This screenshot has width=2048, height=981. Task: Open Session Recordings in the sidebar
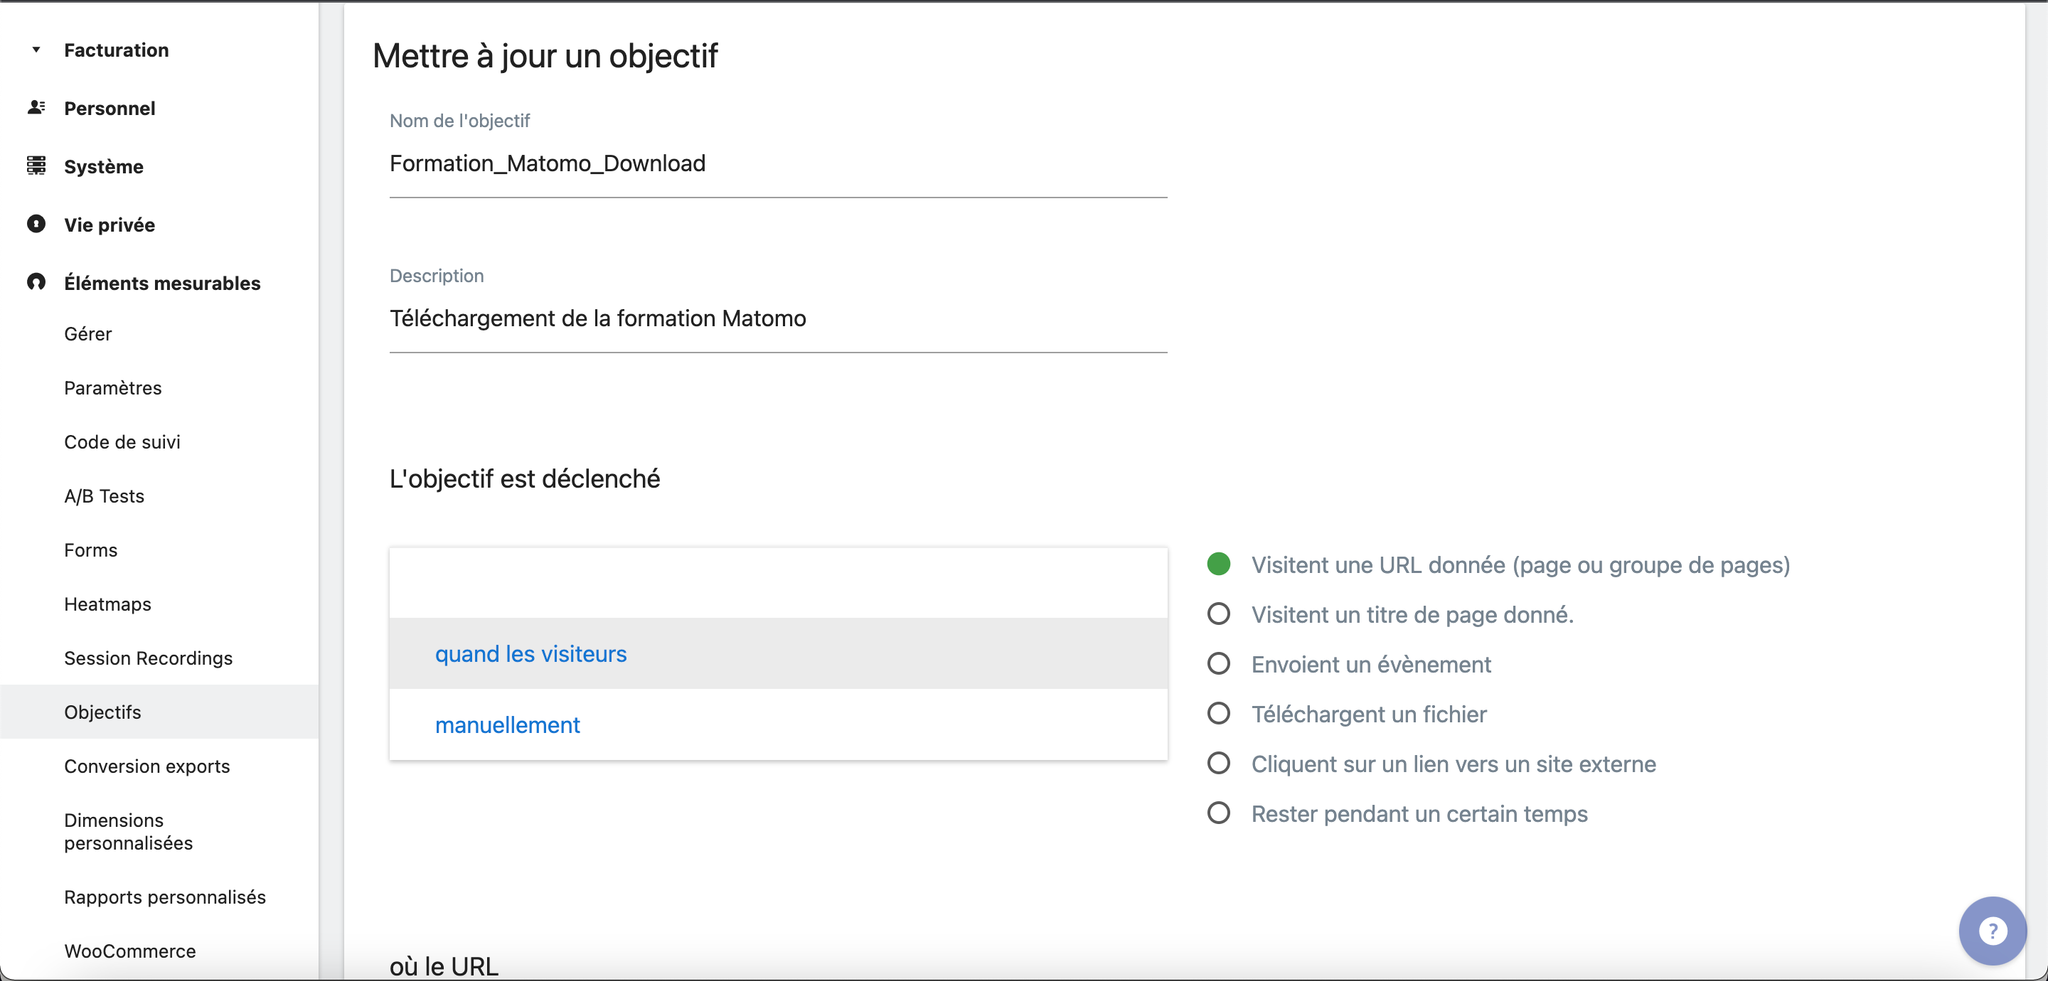[148, 658]
